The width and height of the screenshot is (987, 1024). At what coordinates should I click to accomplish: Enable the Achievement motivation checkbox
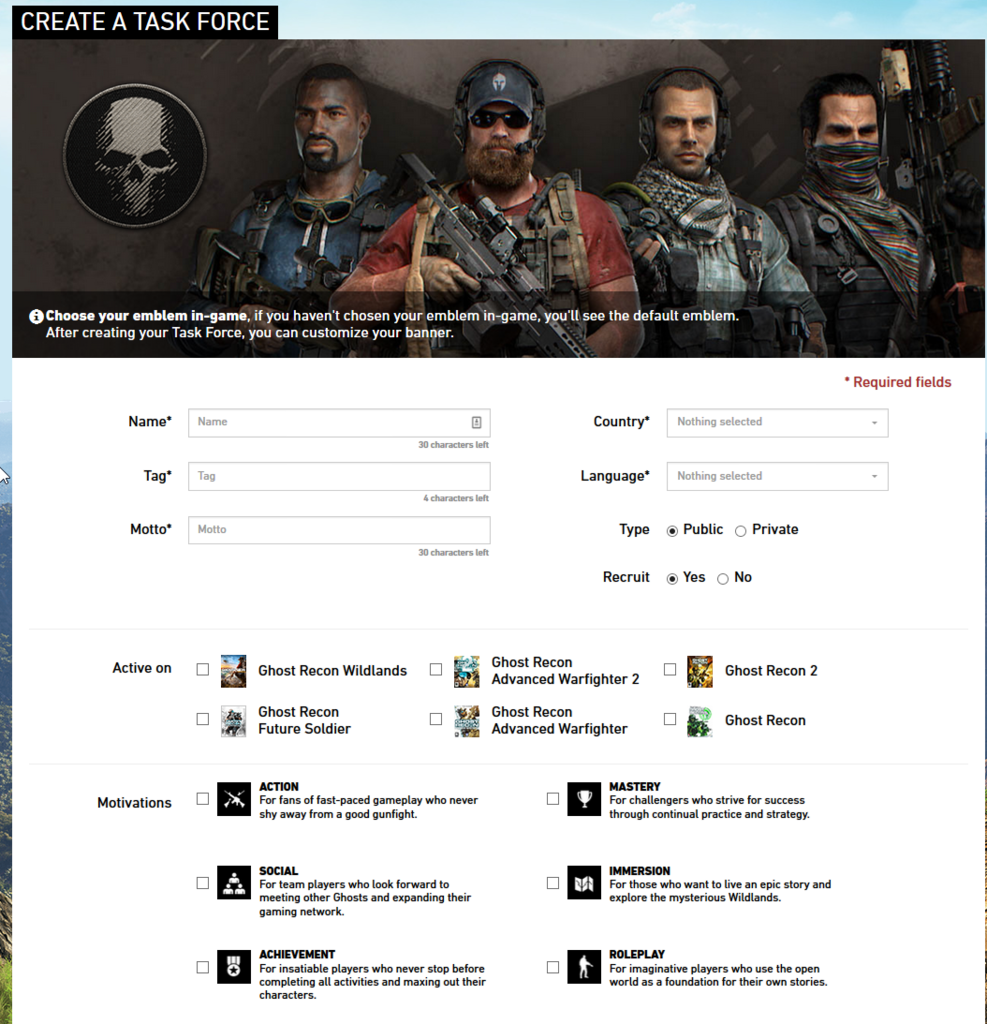point(202,967)
